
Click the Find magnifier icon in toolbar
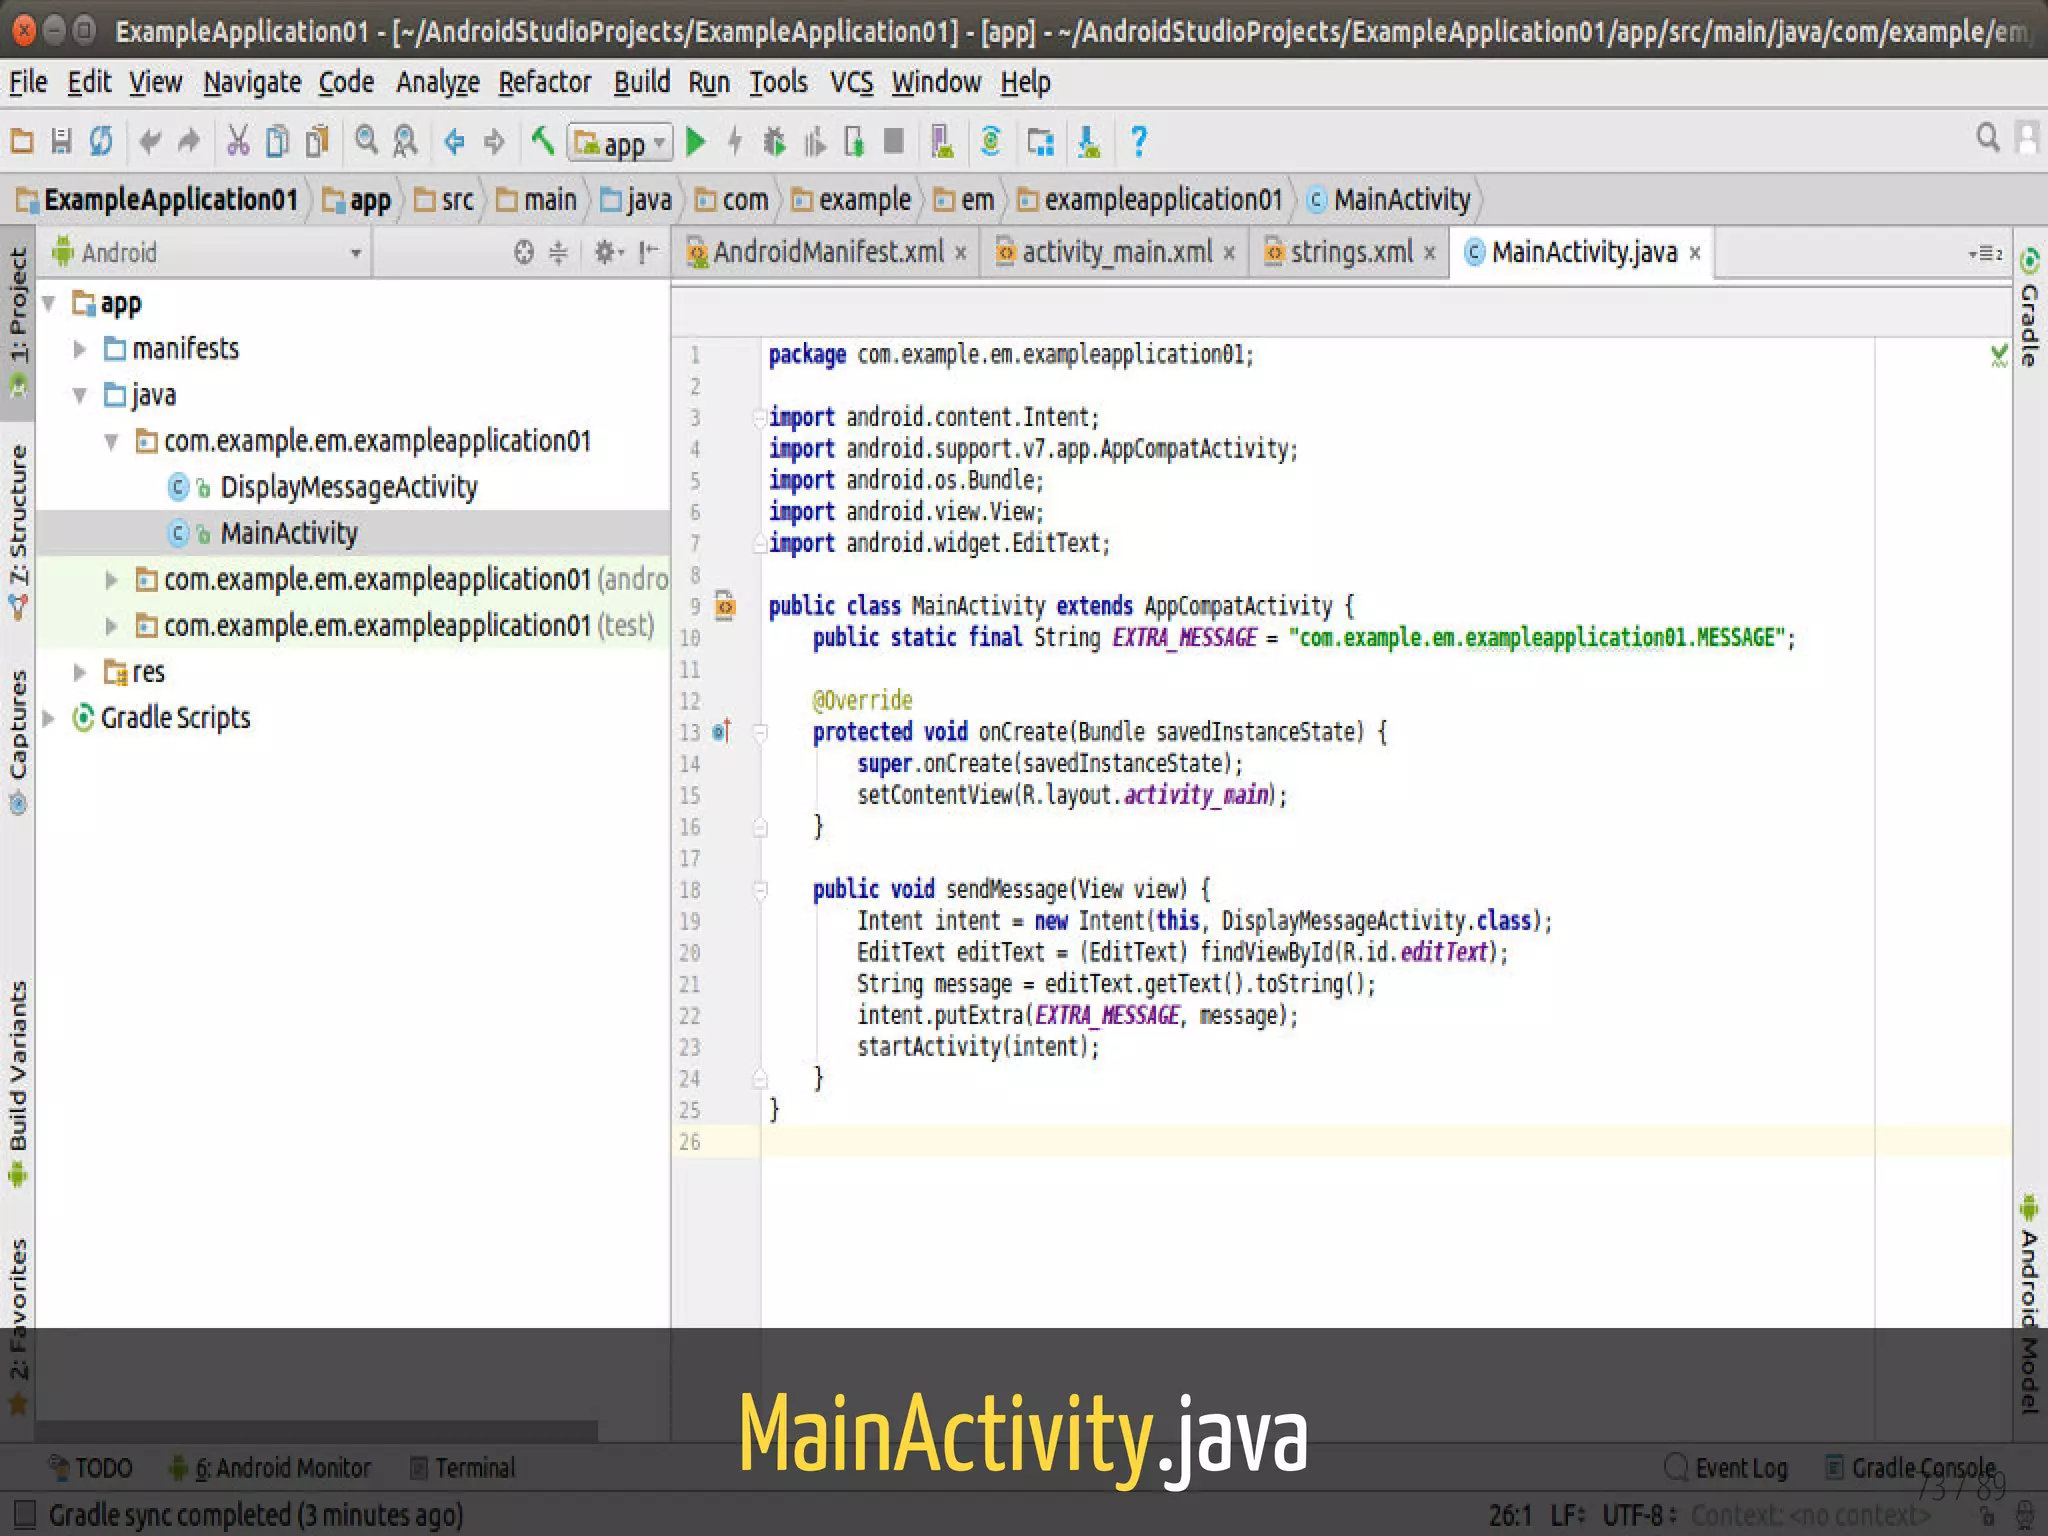[x=367, y=141]
